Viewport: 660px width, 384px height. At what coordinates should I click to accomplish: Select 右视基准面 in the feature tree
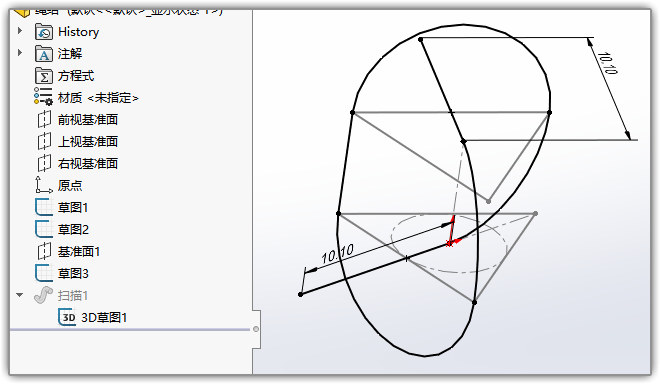click(88, 163)
